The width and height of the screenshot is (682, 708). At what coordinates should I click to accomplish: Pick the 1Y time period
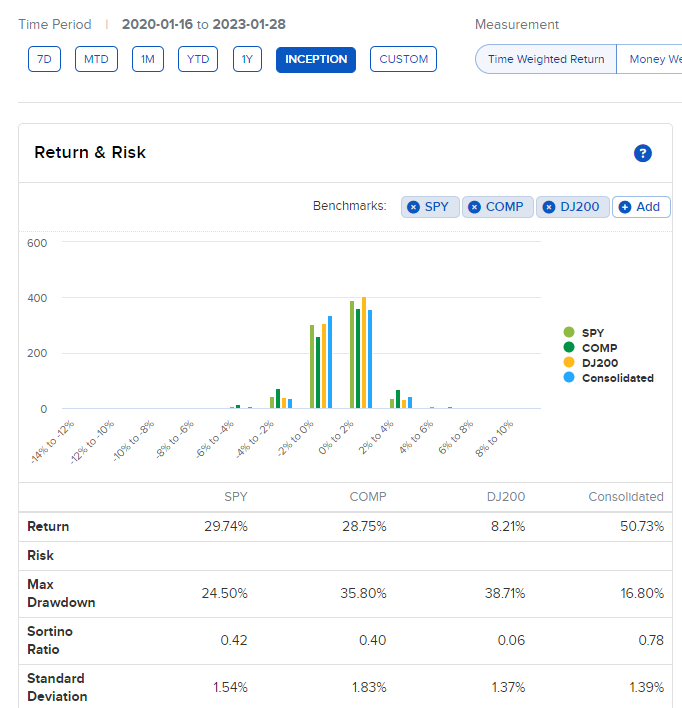click(x=247, y=59)
